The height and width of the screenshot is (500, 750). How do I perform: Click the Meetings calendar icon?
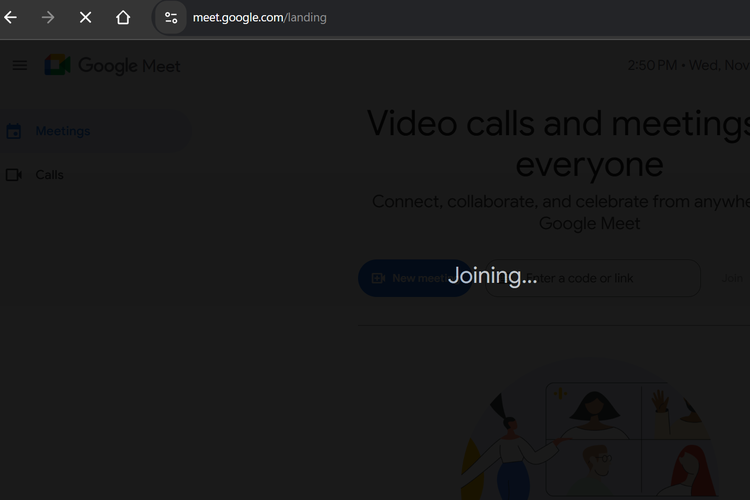tap(13, 131)
